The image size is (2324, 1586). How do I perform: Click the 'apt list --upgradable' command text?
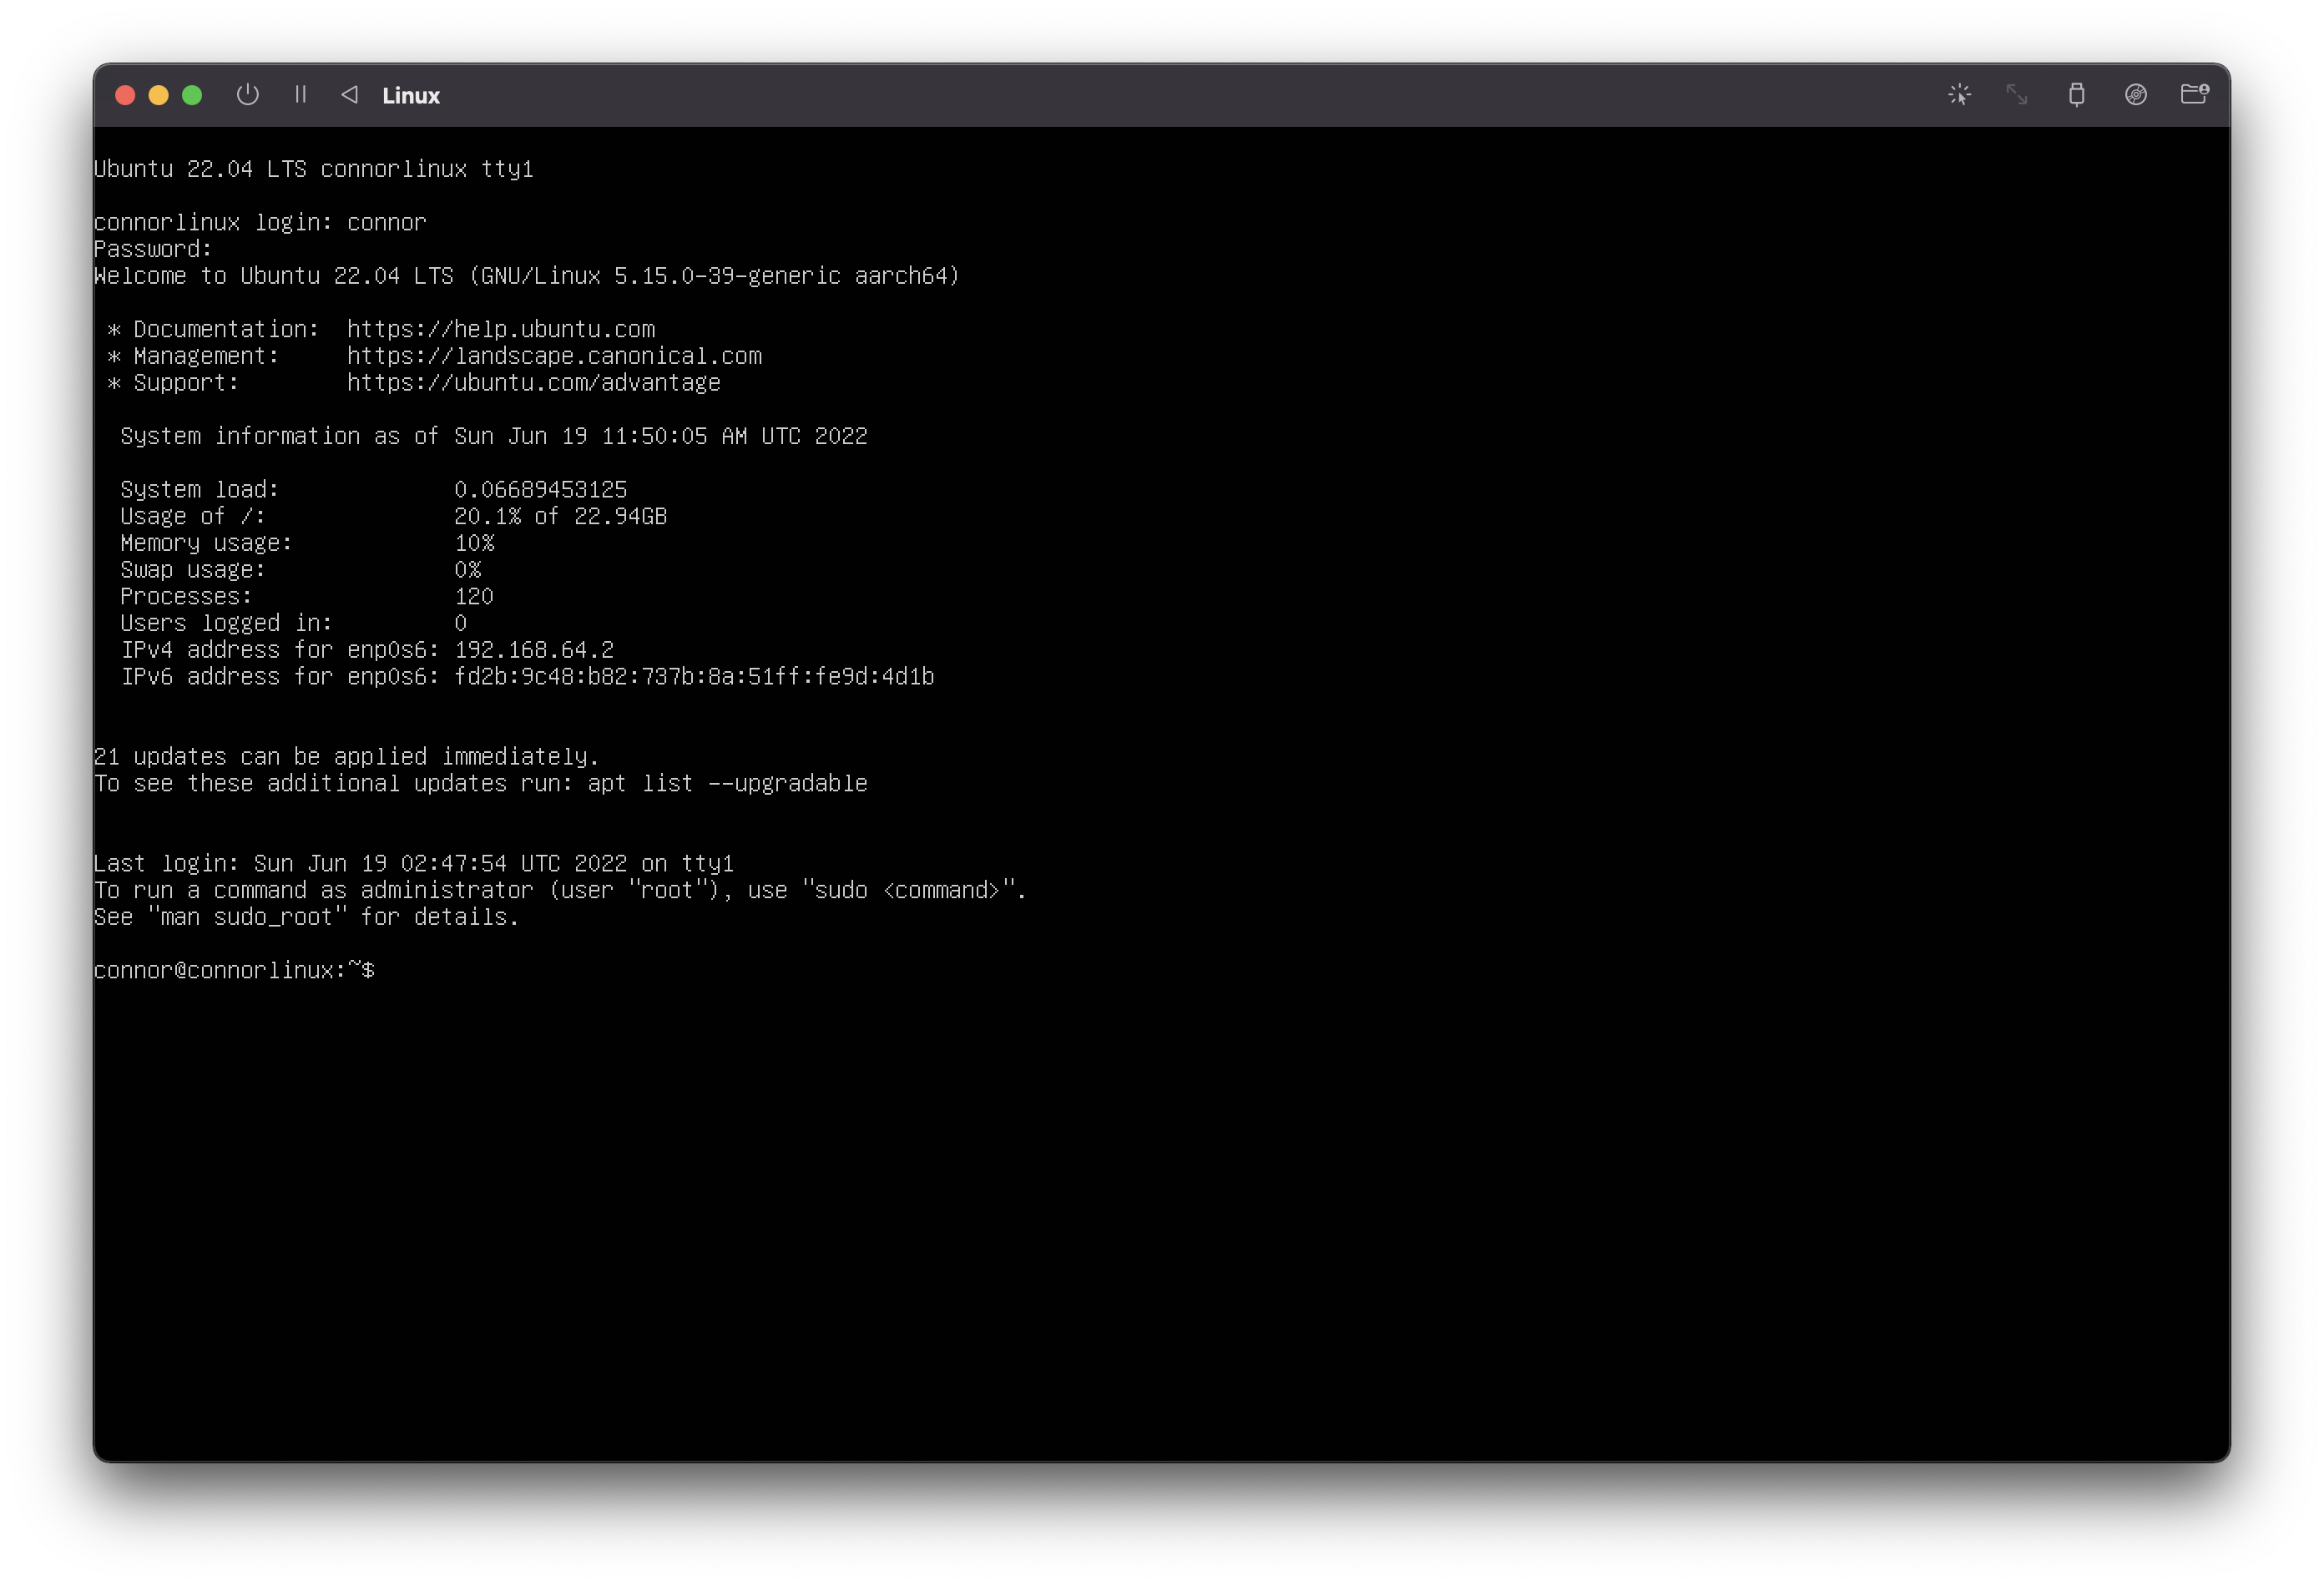pyautogui.click(x=727, y=783)
